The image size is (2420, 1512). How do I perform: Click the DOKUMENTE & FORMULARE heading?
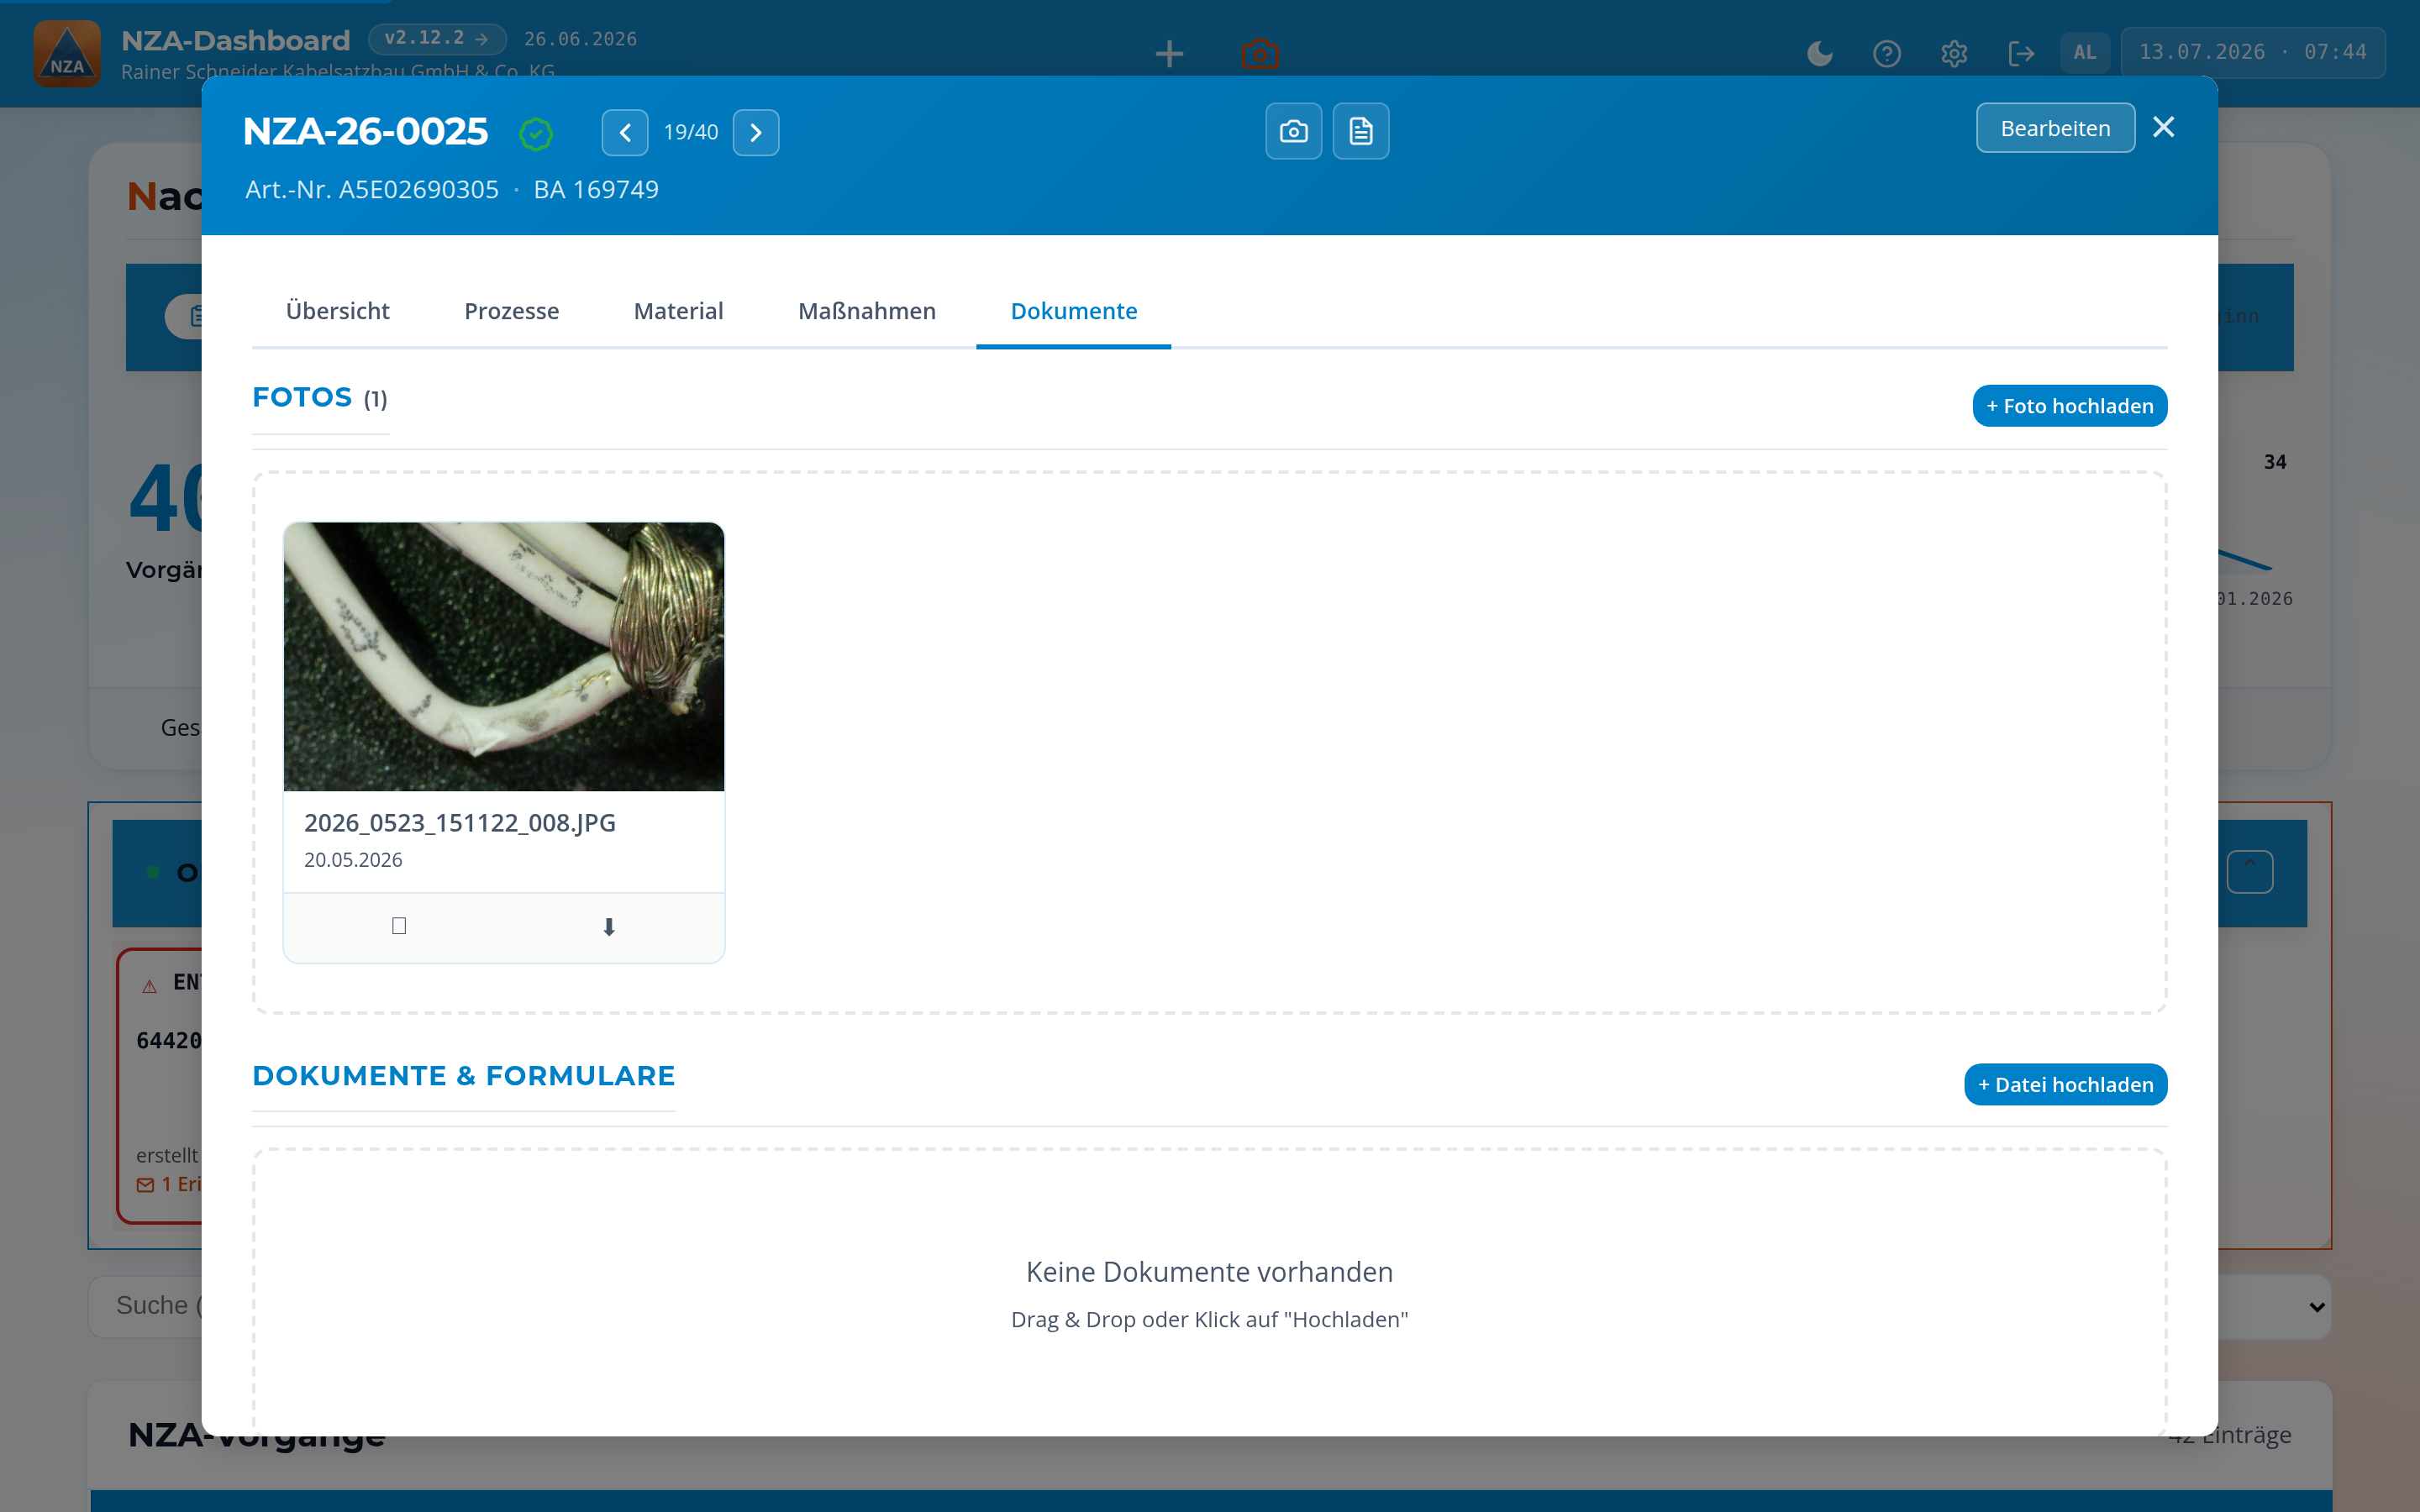point(464,1076)
